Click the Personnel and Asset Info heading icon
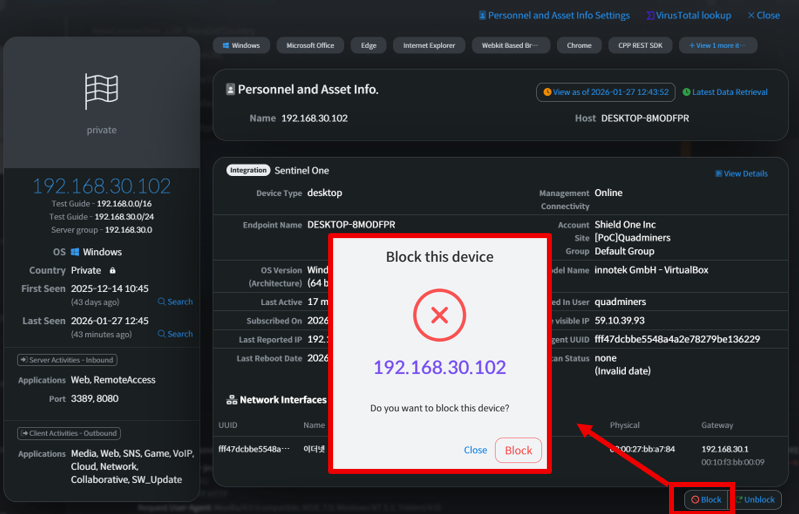This screenshot has width=799, height=514. [231, 89]
